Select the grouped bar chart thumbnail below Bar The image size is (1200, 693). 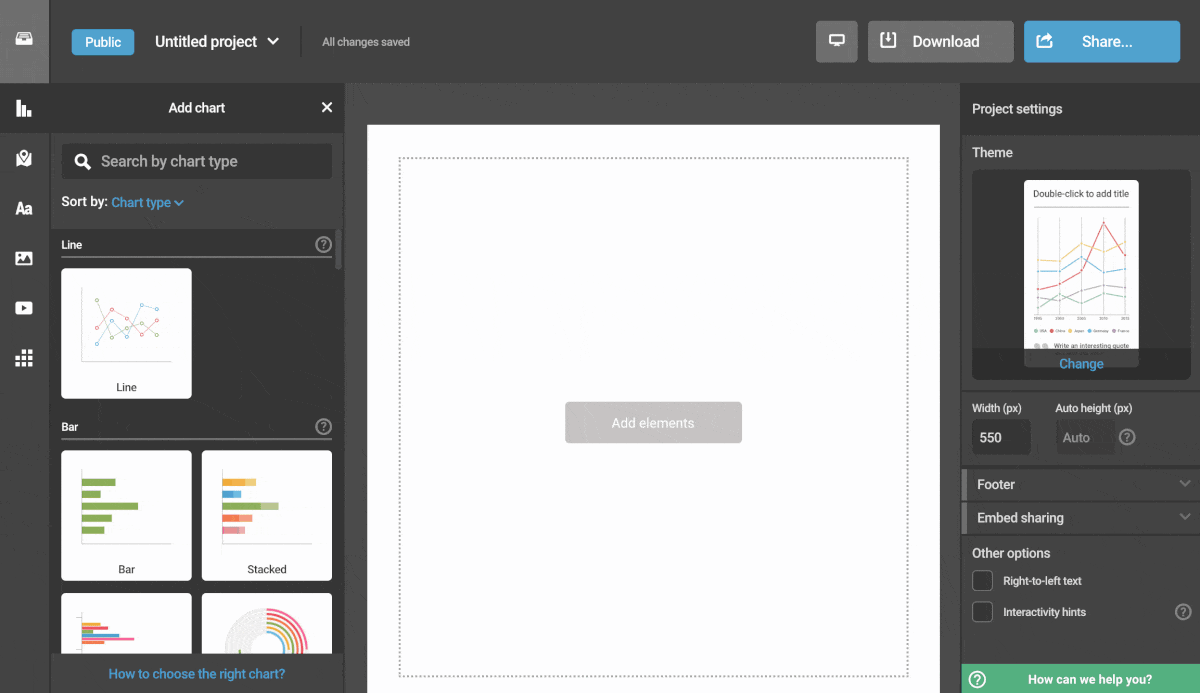click(126, 624)
